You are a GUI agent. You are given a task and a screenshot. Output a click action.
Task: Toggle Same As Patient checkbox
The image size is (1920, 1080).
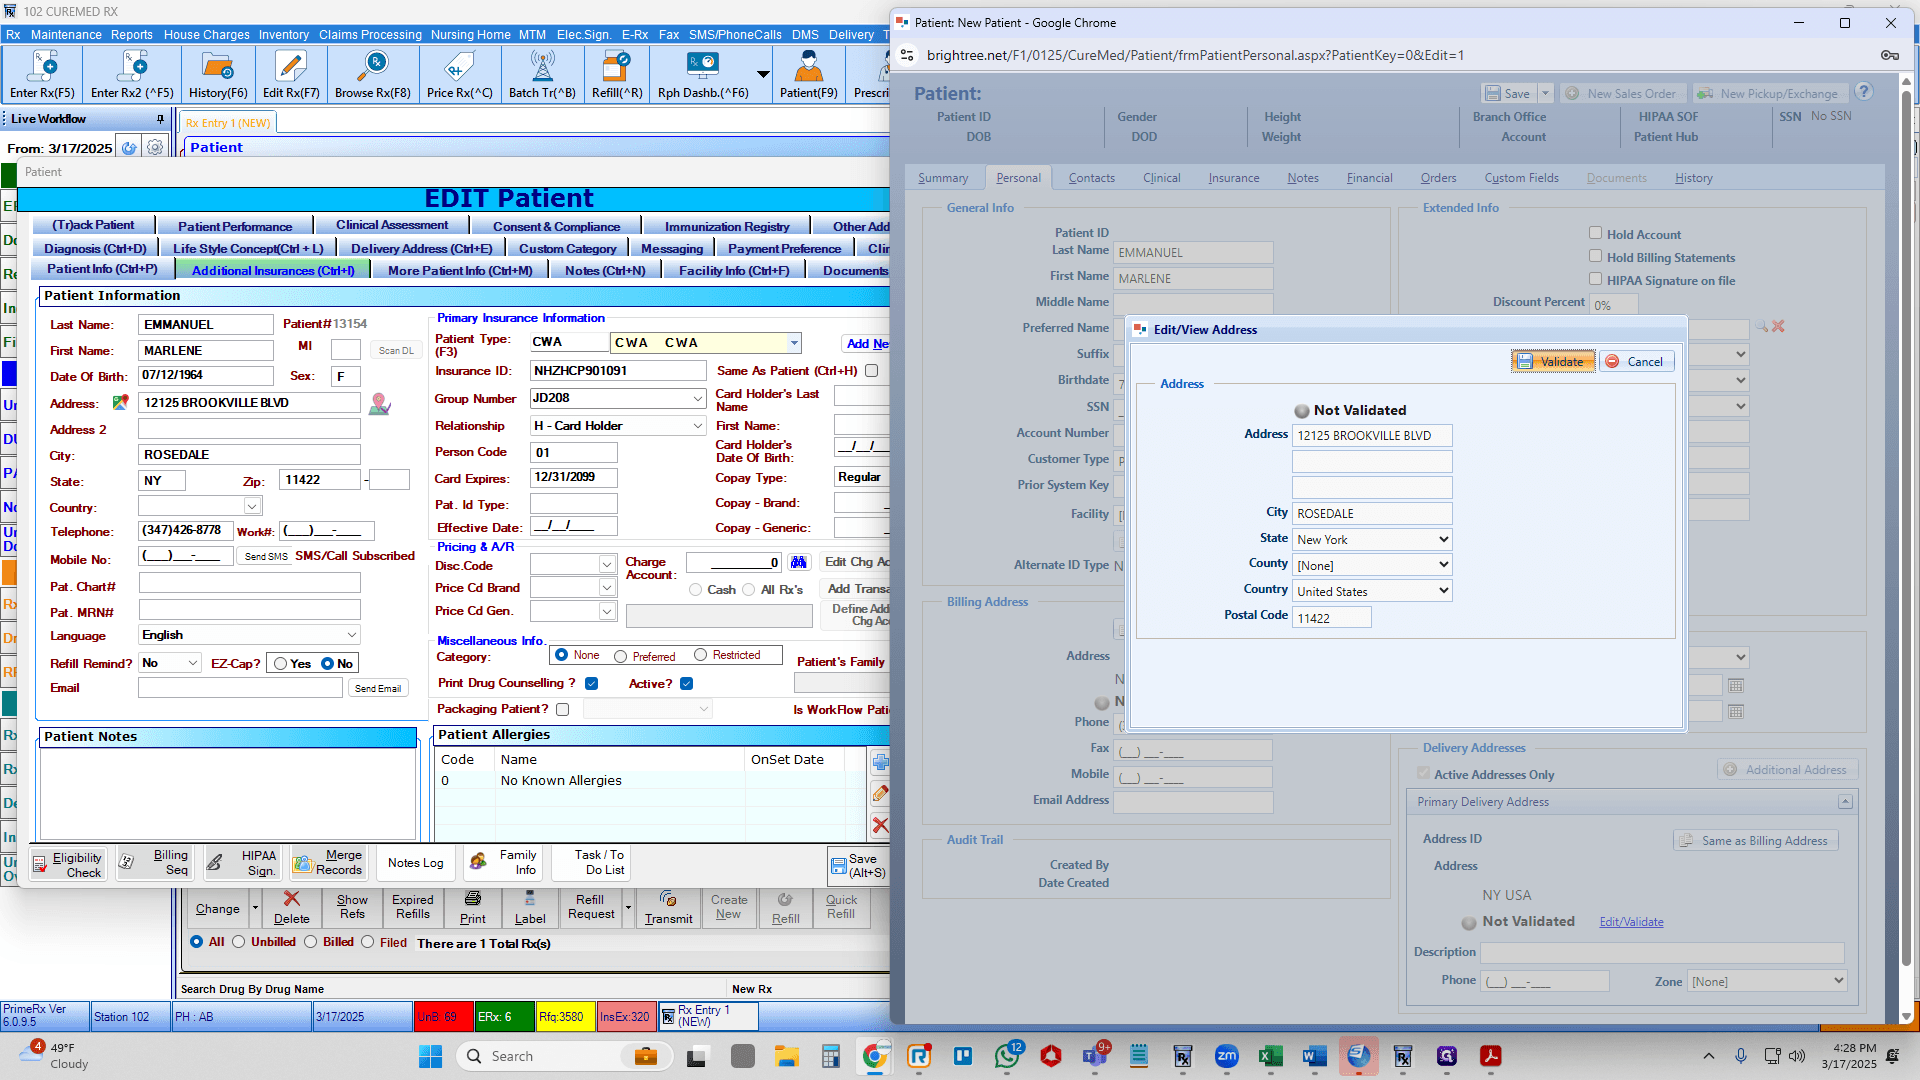point(872,371)
